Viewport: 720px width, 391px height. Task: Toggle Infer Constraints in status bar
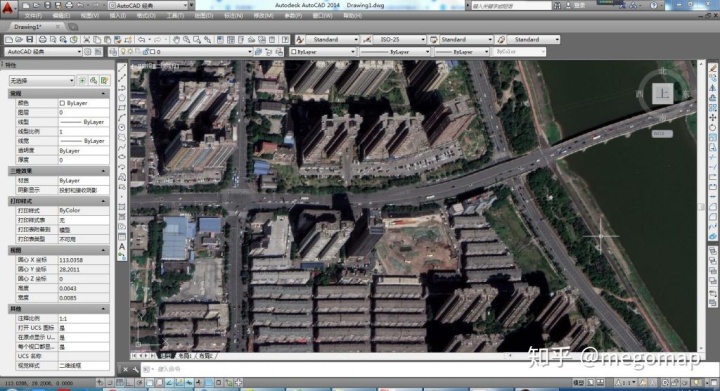100,382
